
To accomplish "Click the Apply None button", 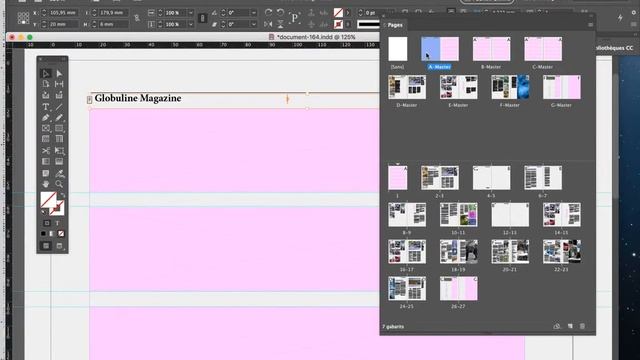I will click(61, 234).
